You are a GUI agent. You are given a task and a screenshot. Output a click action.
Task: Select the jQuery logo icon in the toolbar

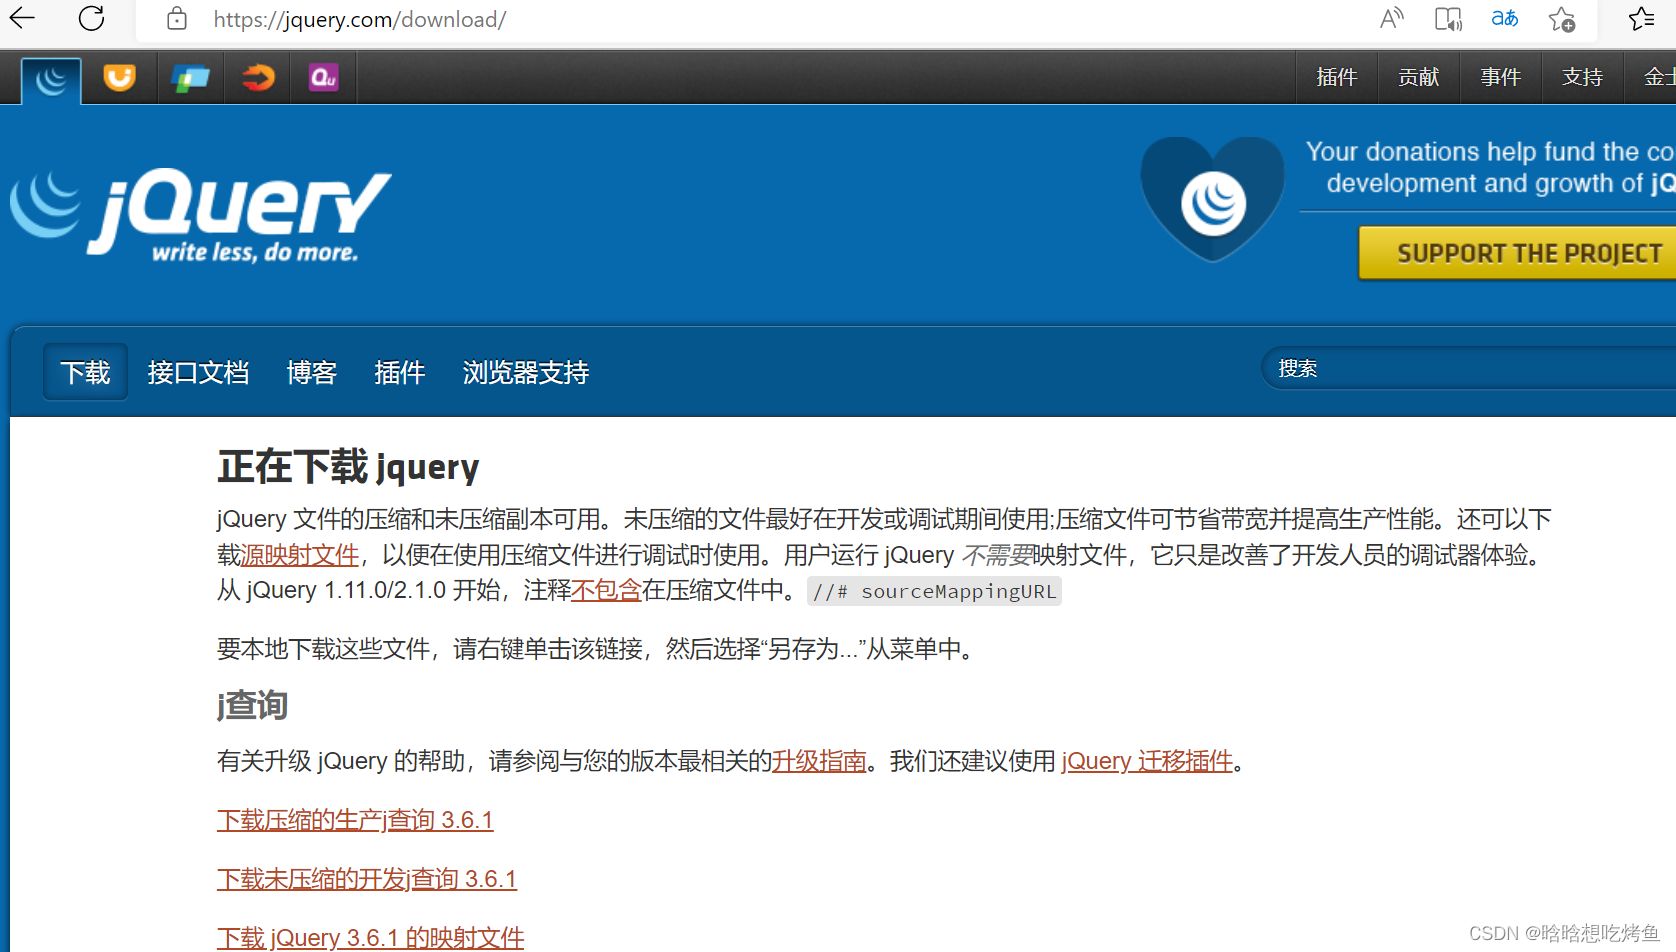click(50, 77)
